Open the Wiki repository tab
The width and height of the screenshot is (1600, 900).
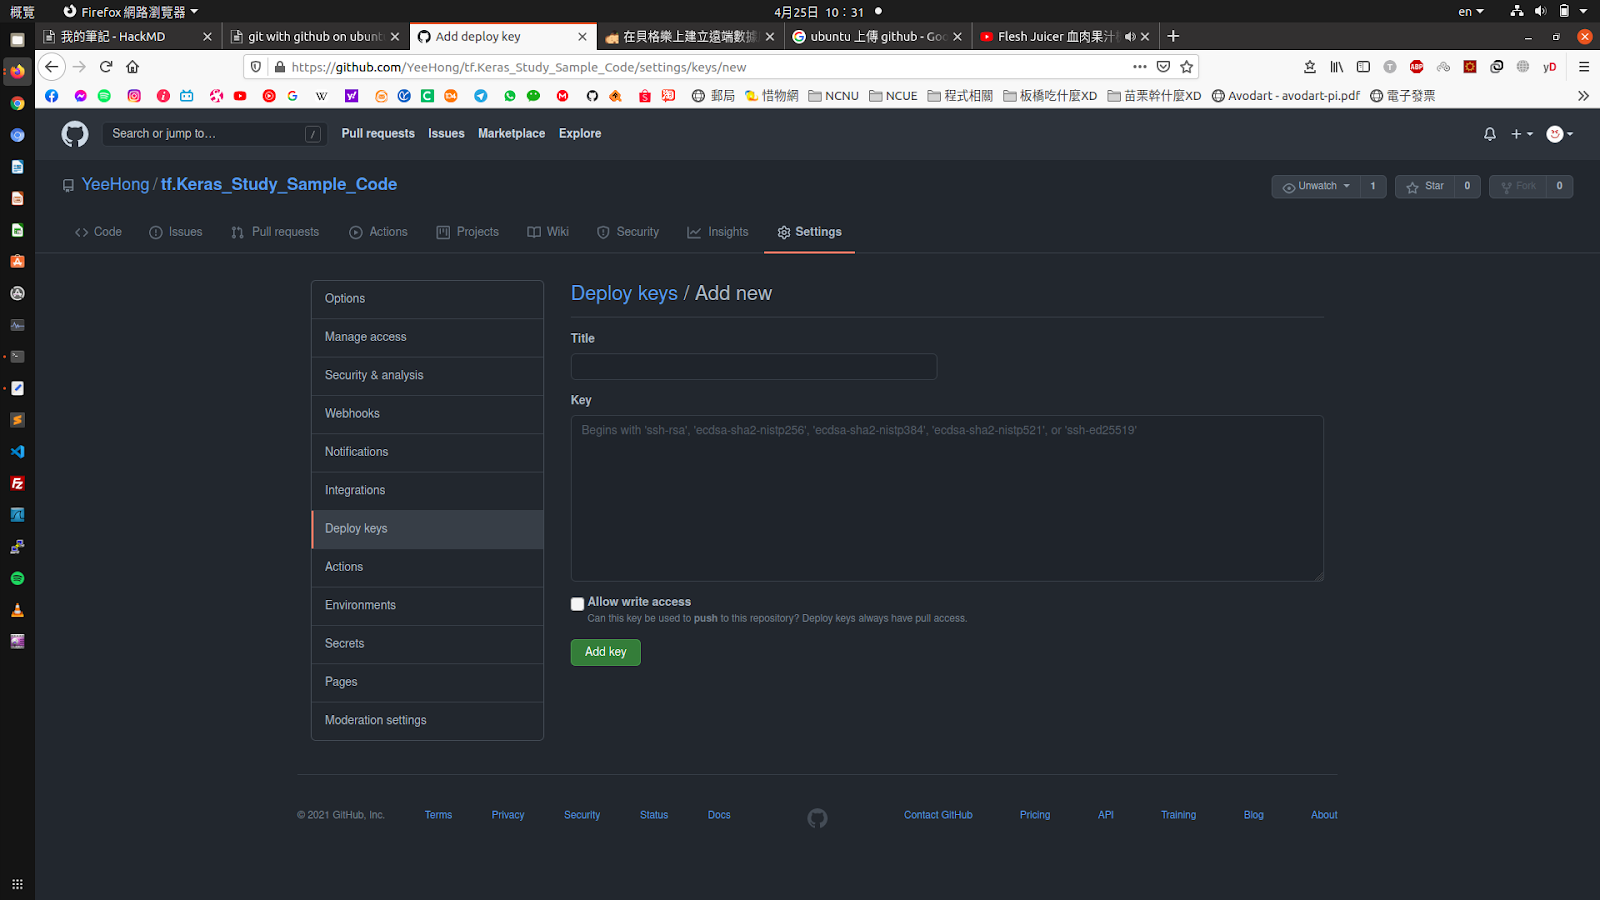pyautogui.click(x=548, y=232)
